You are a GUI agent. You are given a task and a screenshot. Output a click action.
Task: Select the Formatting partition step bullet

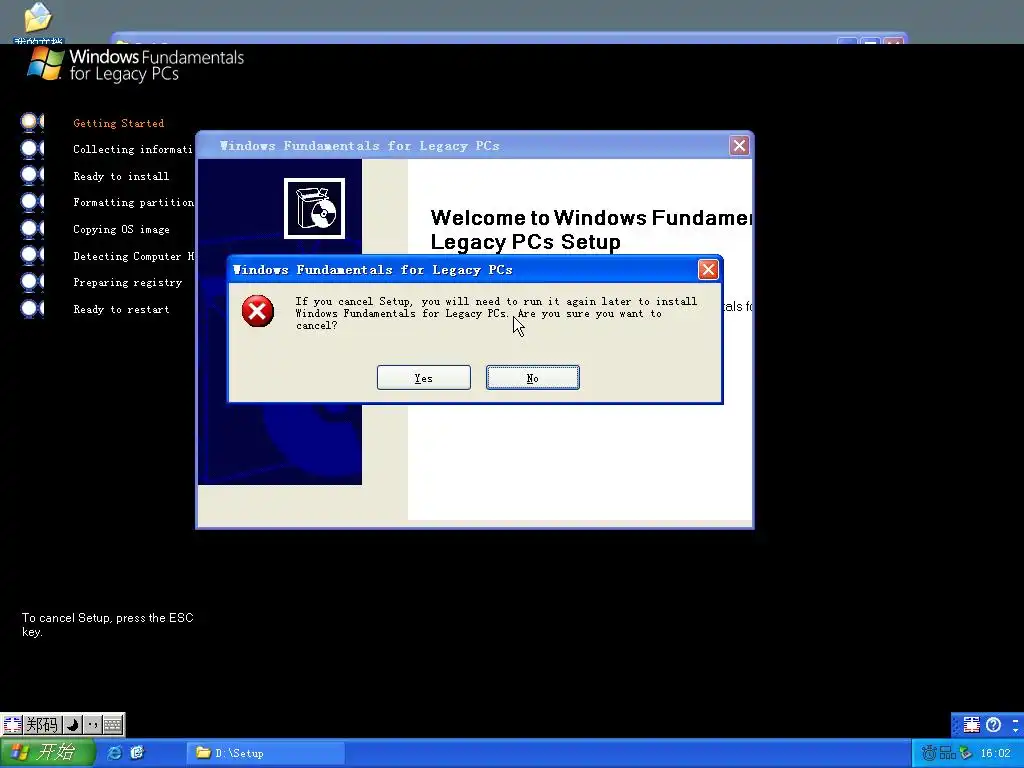31,202
